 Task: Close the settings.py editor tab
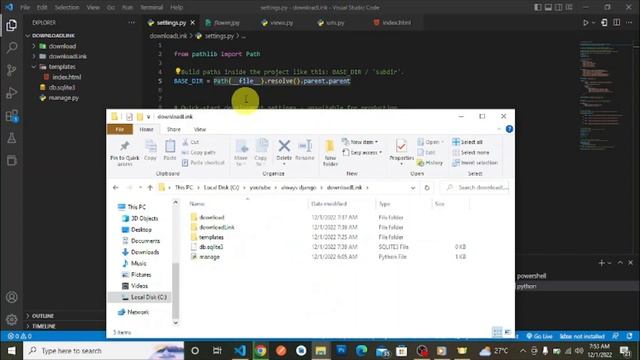click(x=193, y=23)
